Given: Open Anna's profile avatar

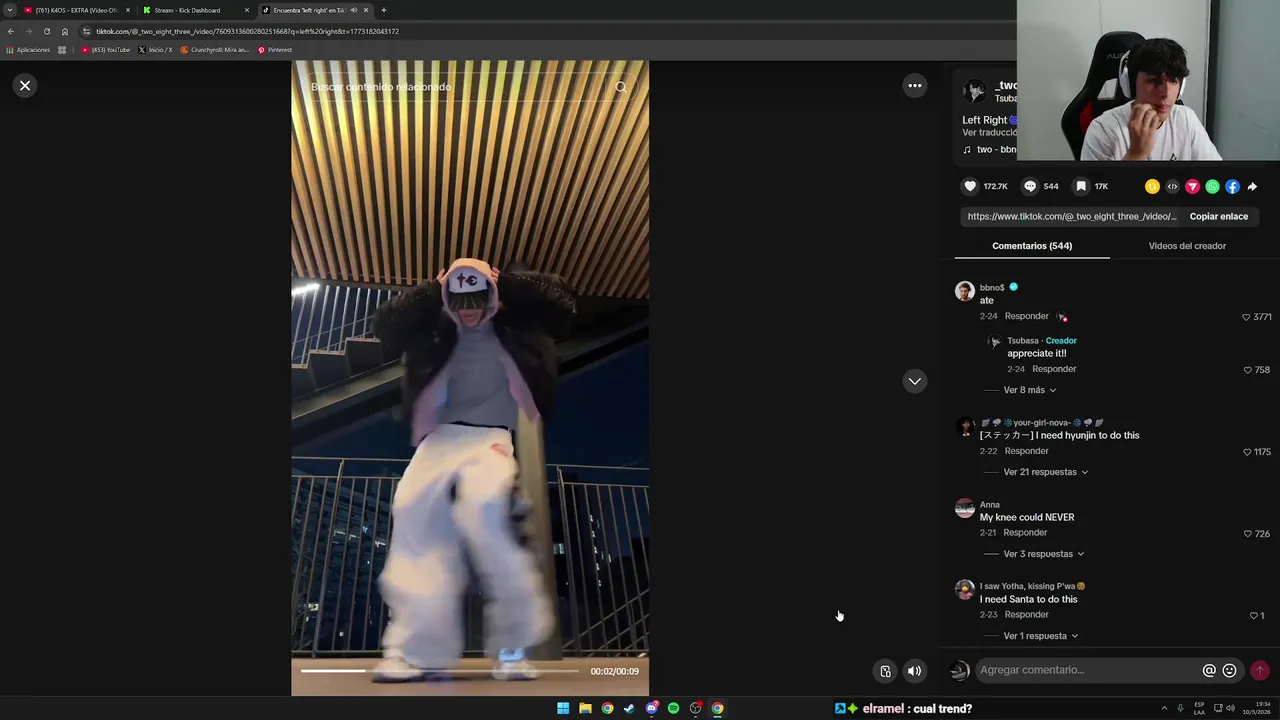Looking at the screenshot, I should (964, 508).
